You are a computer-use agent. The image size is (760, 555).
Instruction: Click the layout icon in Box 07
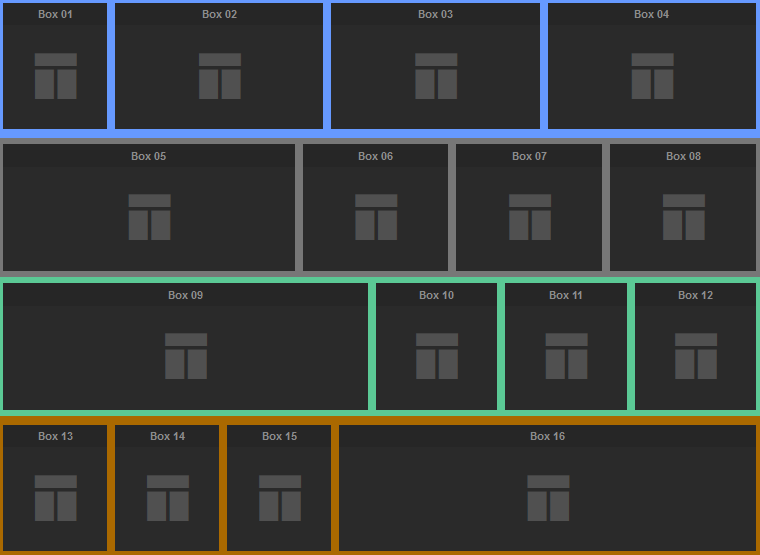pos(530,217)
